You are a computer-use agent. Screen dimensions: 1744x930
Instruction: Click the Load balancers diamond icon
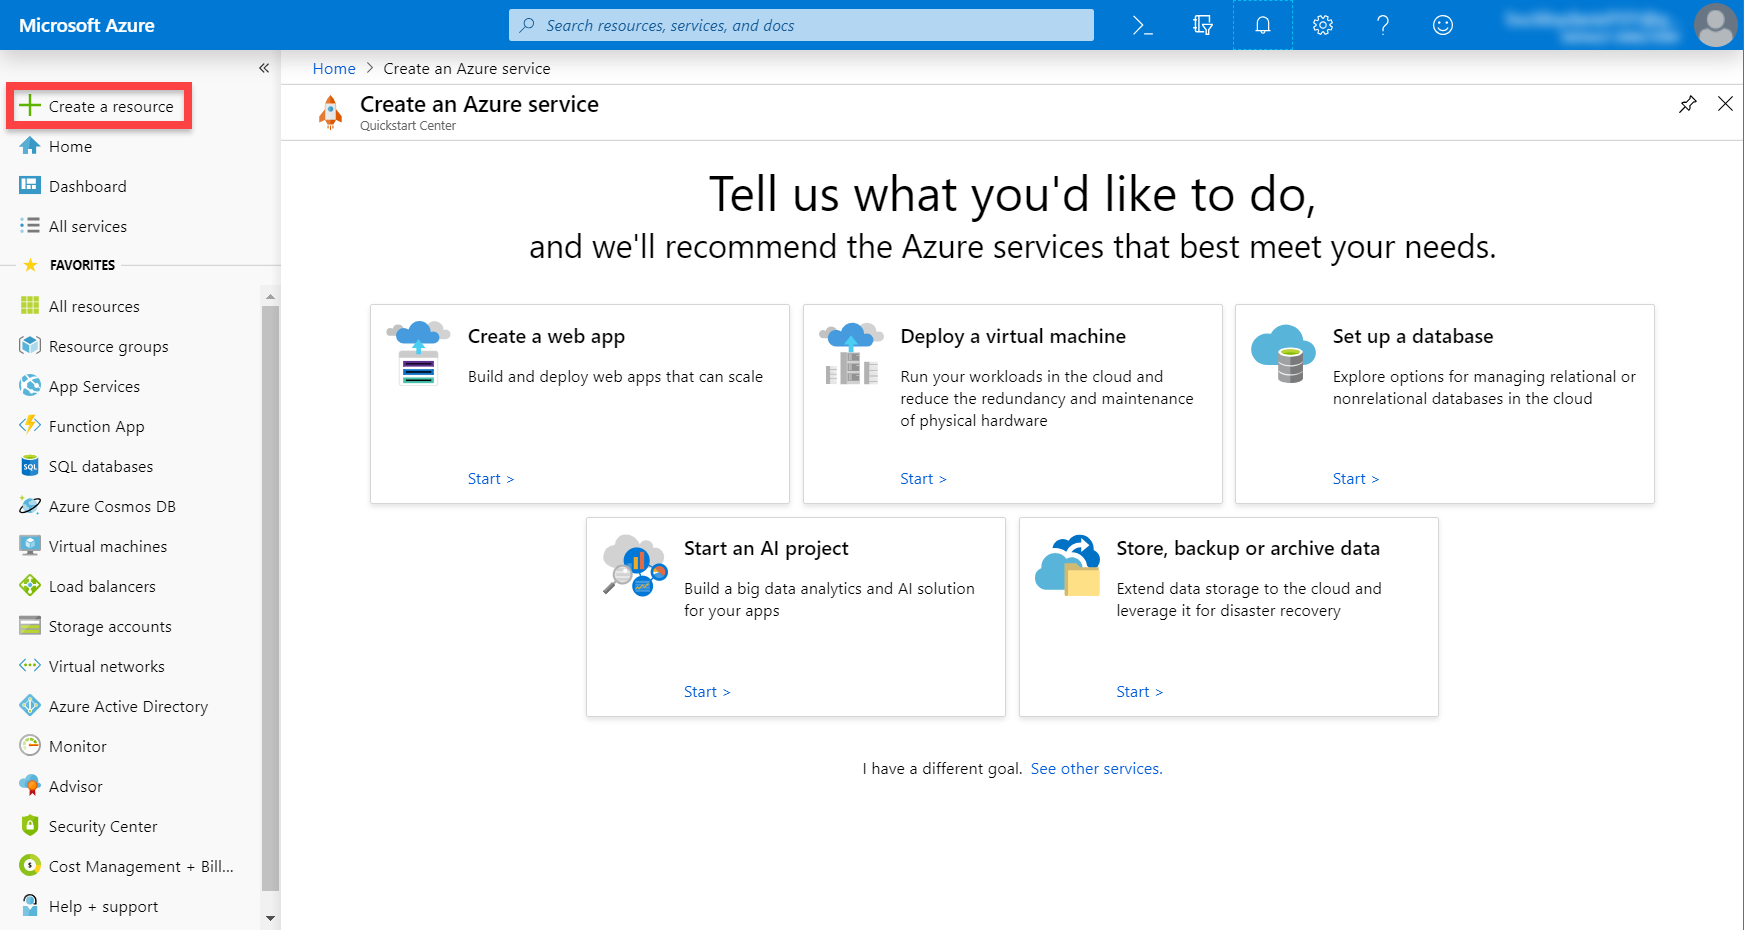pos(30,586)
